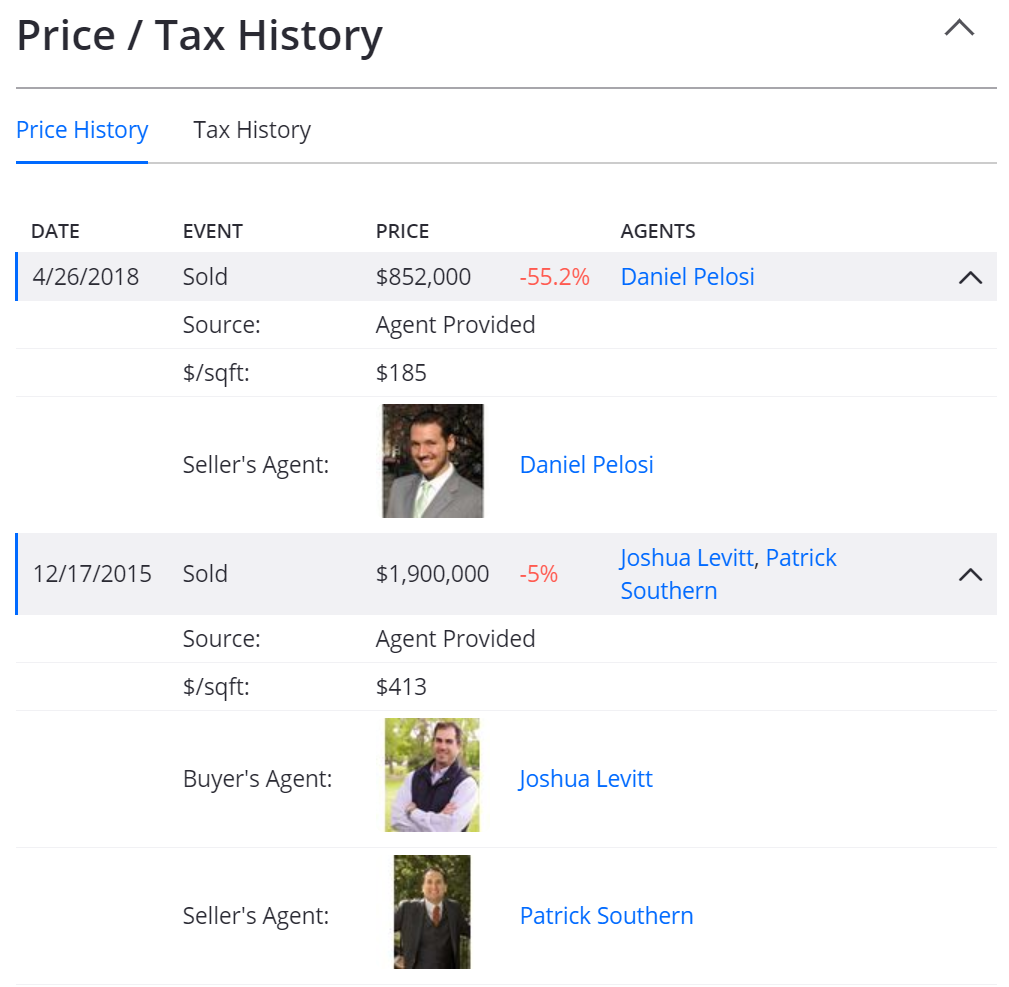Click the Price / Tax History heading
This screenshot has height=987, width=1009.
(x=199, y=35)
